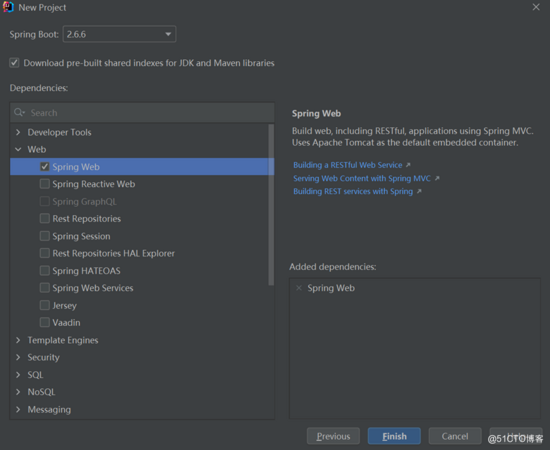Click the Developer Tools category label
Screen dimensions: 550x450
click(59, 132)
